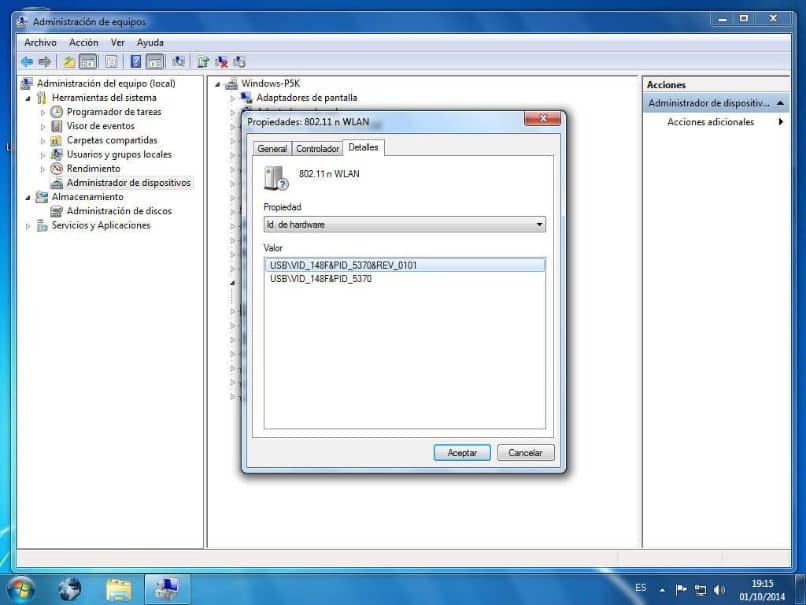The height and width of the screenshot is (605, 806).
Task: Expand Rendimiento node
Action: [x=43, y=169]
